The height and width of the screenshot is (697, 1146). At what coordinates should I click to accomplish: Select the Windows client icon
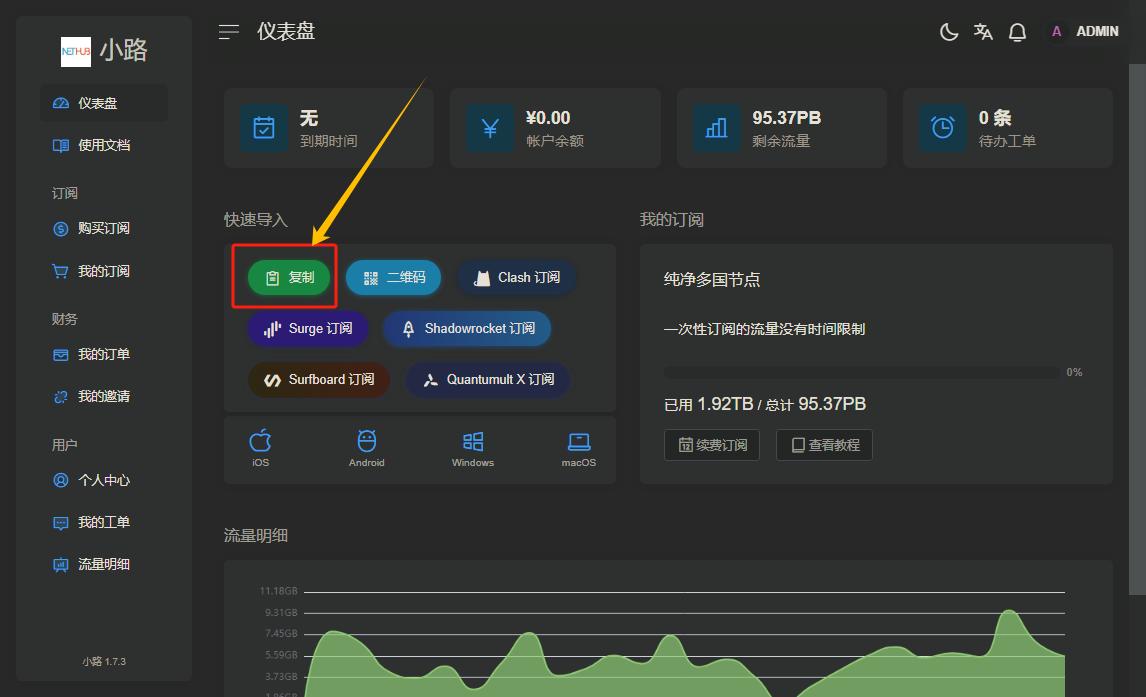click(x=473, y=448)
